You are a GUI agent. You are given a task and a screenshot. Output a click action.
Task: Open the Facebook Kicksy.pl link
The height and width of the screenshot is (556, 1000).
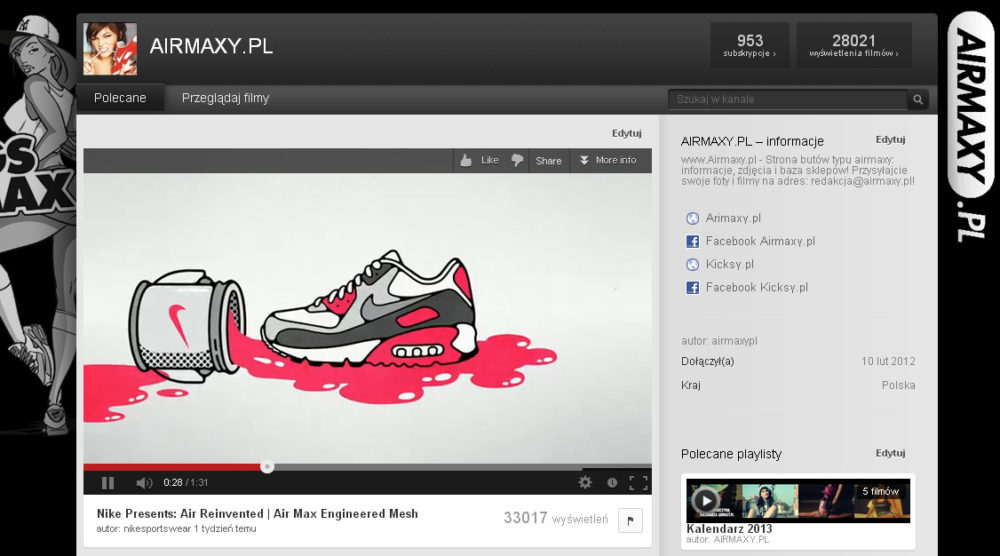click(x=756, y=288)
